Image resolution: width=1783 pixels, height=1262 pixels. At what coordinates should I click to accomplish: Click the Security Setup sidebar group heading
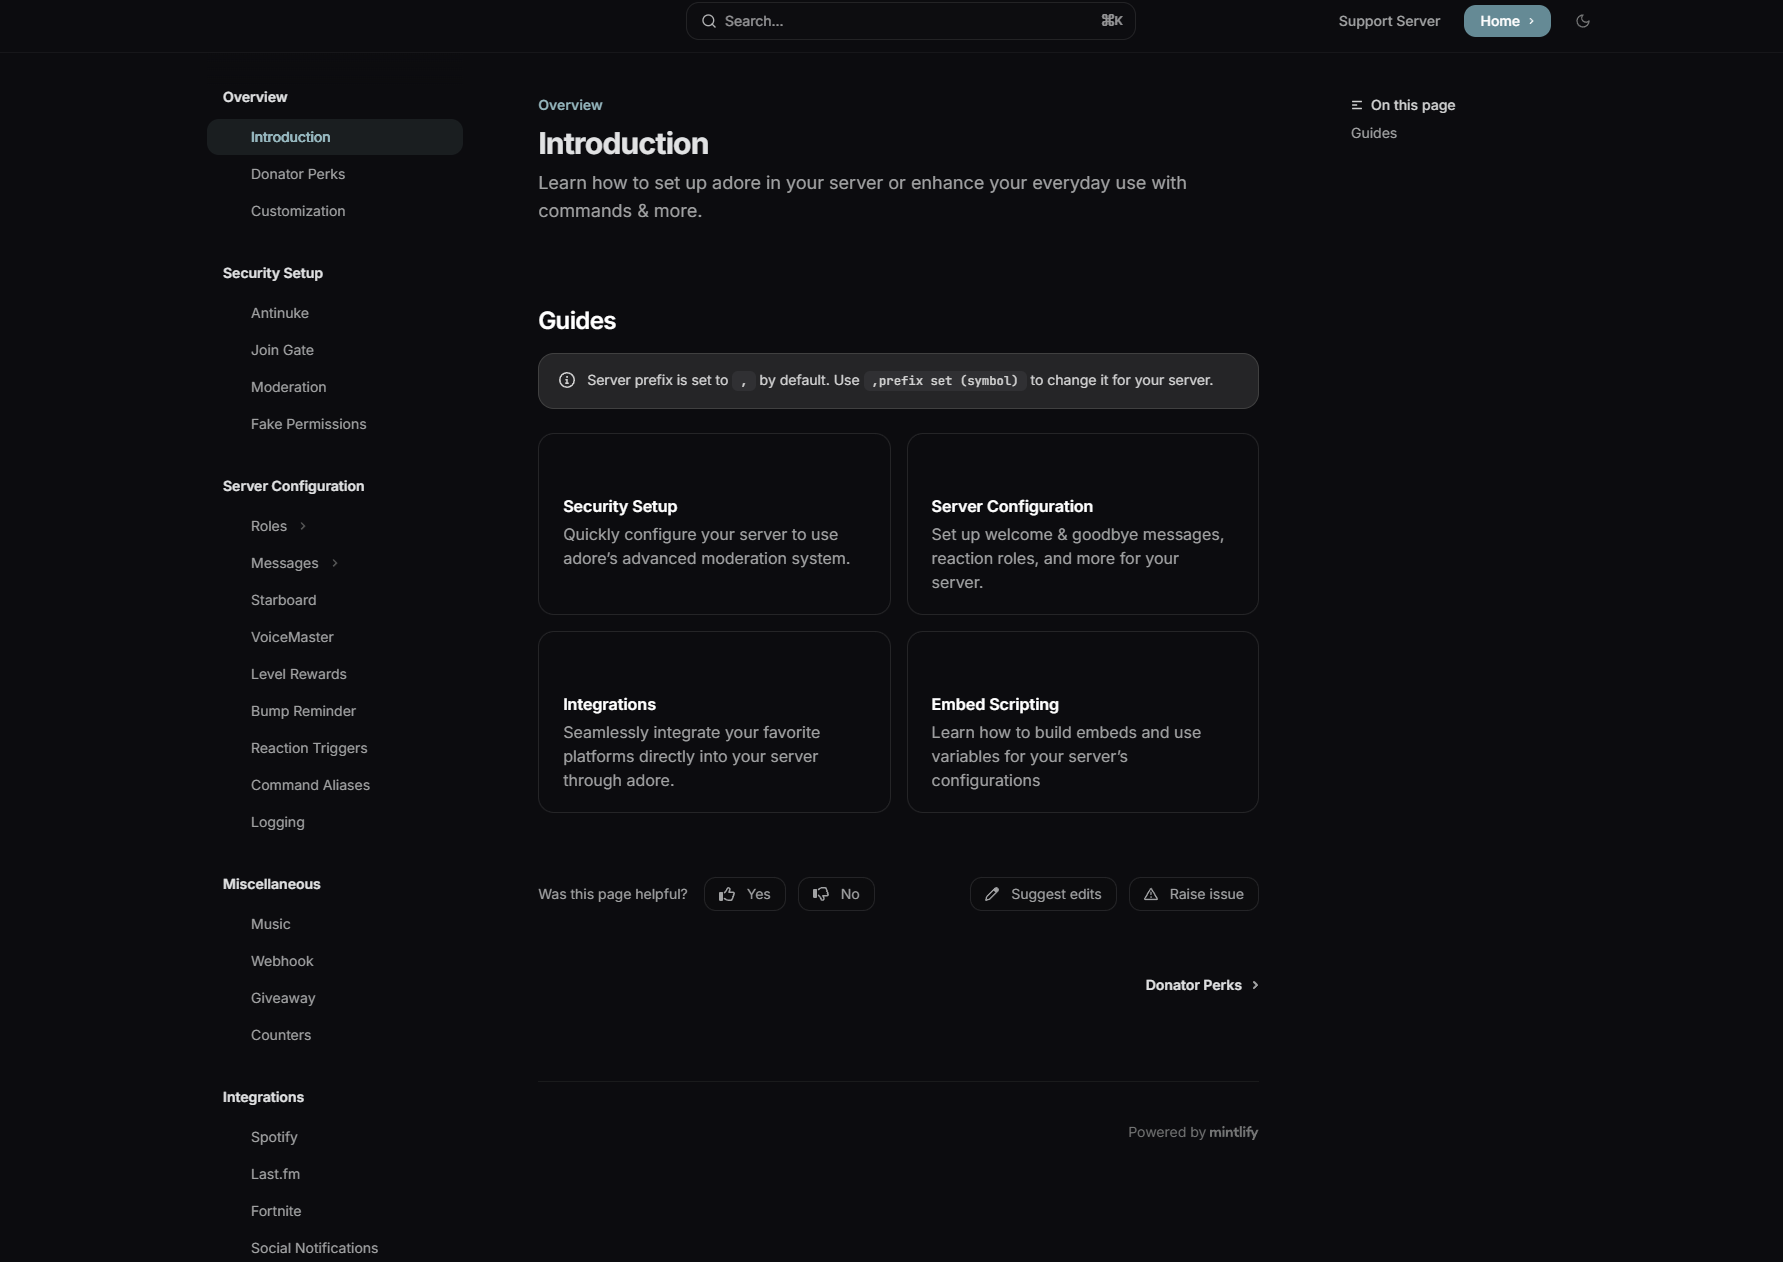[x=273, y=273]
